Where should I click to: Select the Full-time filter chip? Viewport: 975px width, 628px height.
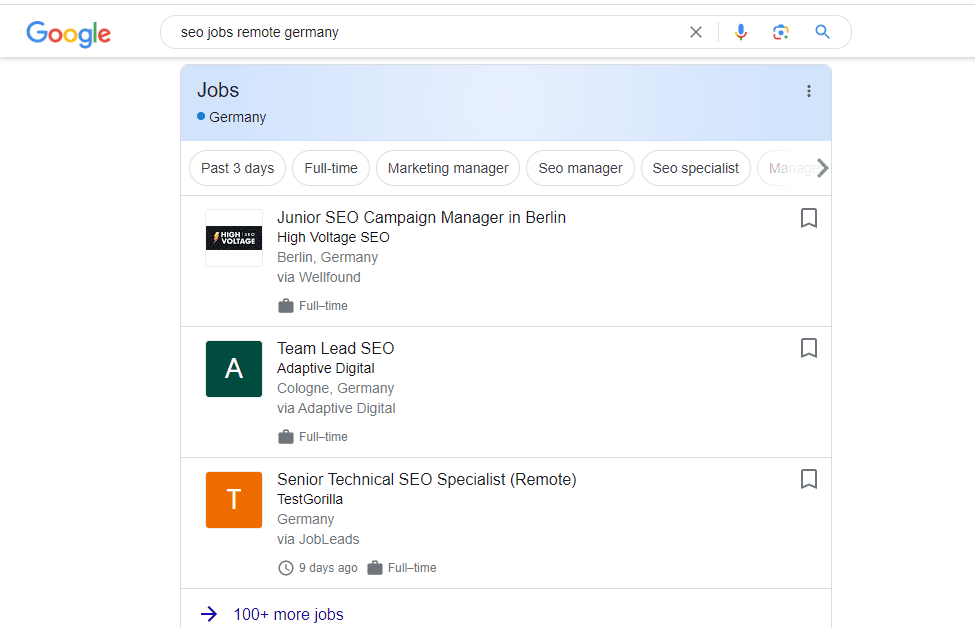[331, 168]
